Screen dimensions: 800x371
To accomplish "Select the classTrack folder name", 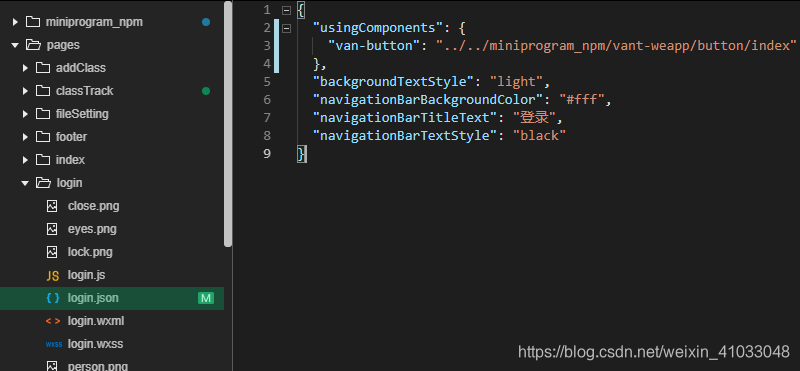I will click(85, 91).
